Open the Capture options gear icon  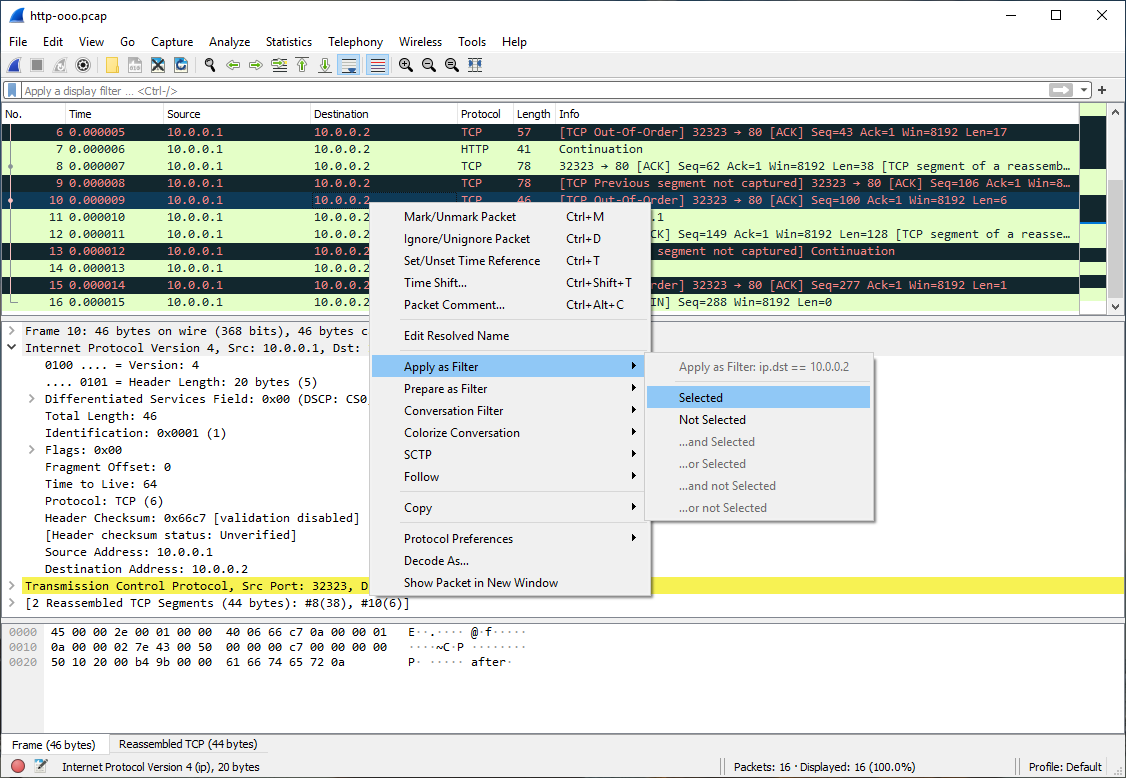point(82,64)
